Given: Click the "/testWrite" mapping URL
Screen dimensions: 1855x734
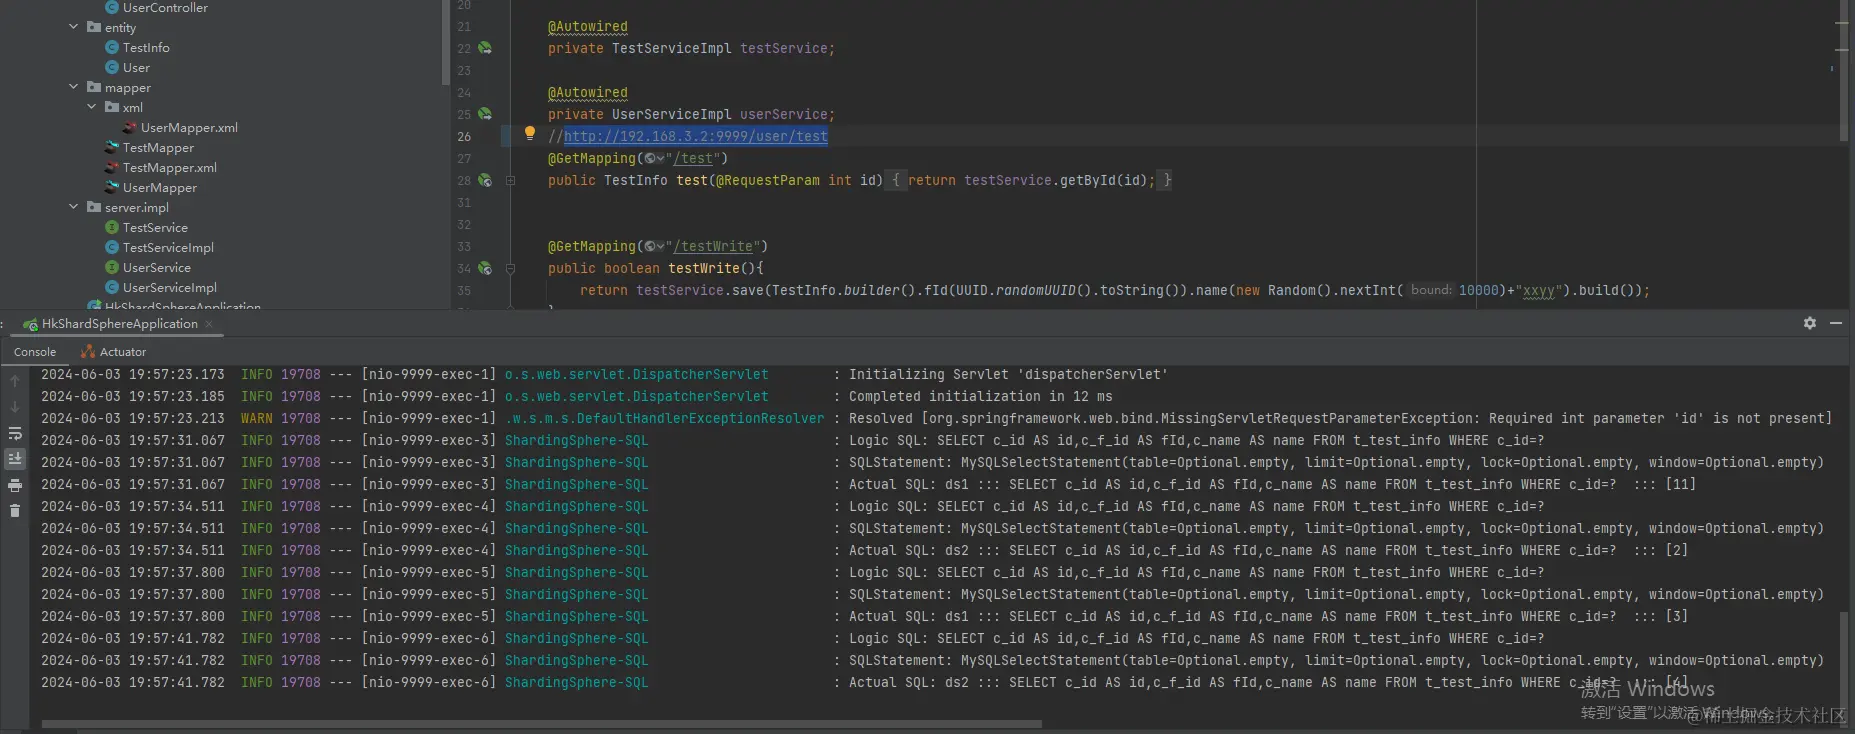Looking at the screenshot, I should pyautogui.click(x=713, y=246).
